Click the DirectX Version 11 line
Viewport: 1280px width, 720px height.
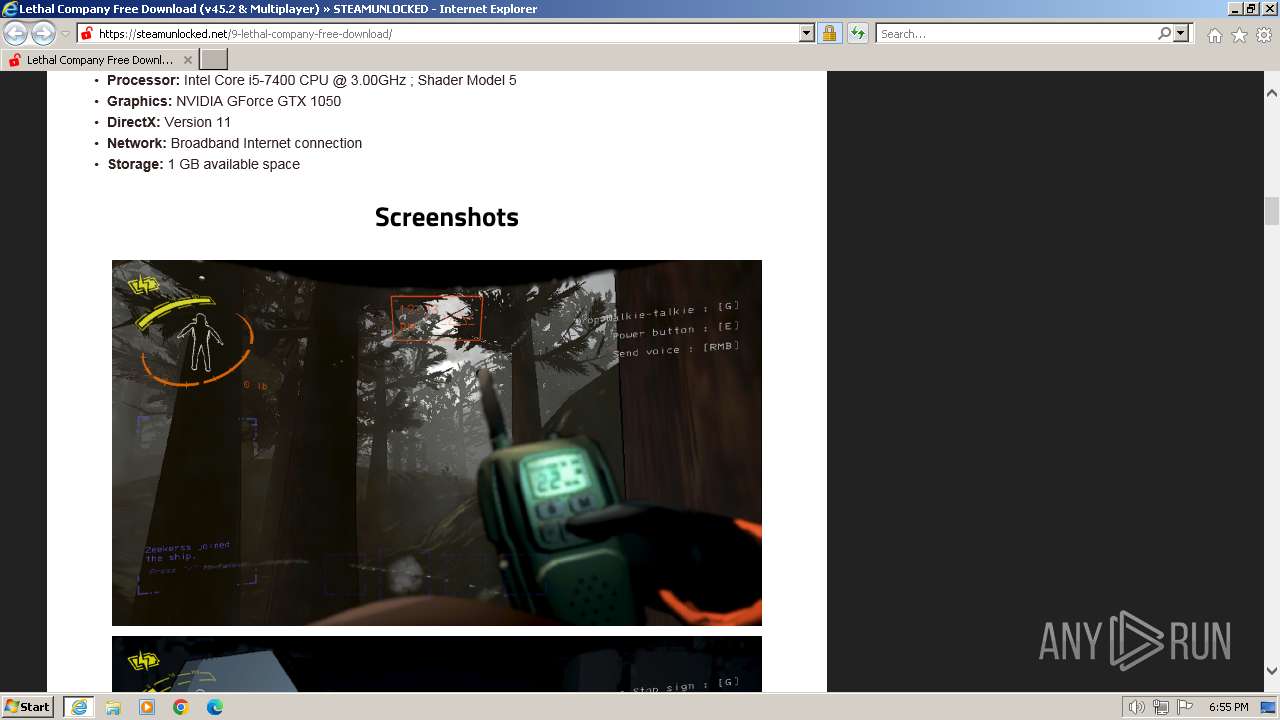coord(169,122)
